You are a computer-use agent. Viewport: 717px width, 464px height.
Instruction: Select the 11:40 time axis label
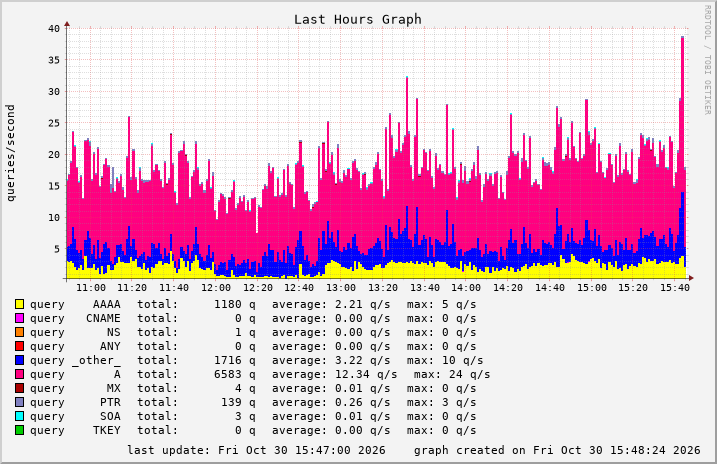174,288
